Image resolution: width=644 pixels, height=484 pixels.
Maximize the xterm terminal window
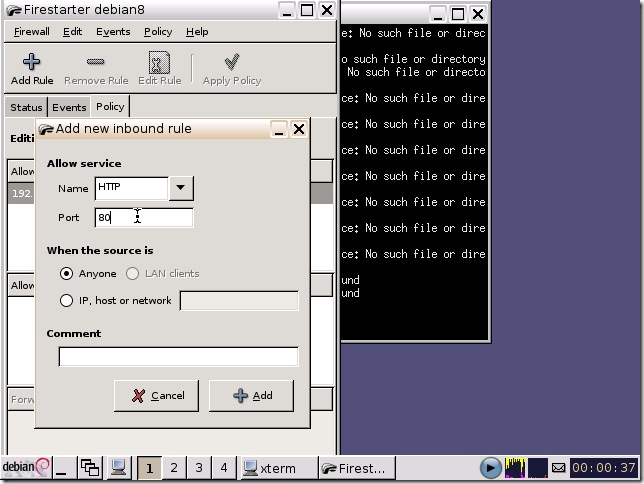tap(458, 14)
